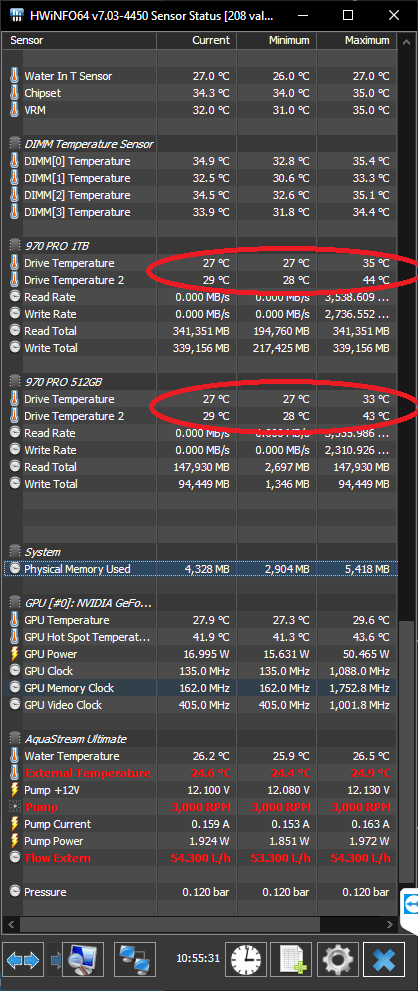Click the 1,088.0 MHz maximum GPU Clock value
This screenshot has height=991, width=418.
(x=359, y=671)
